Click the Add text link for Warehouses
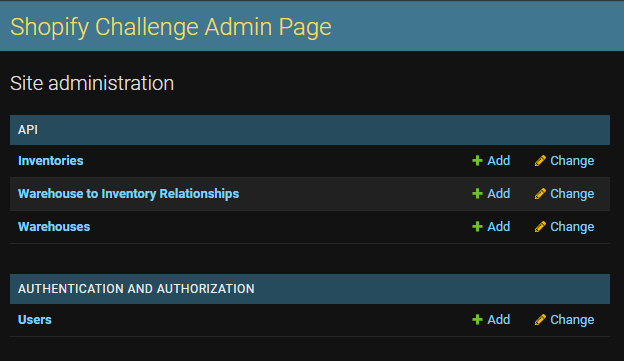Screen dimensions: 624x361 (499, 227)
